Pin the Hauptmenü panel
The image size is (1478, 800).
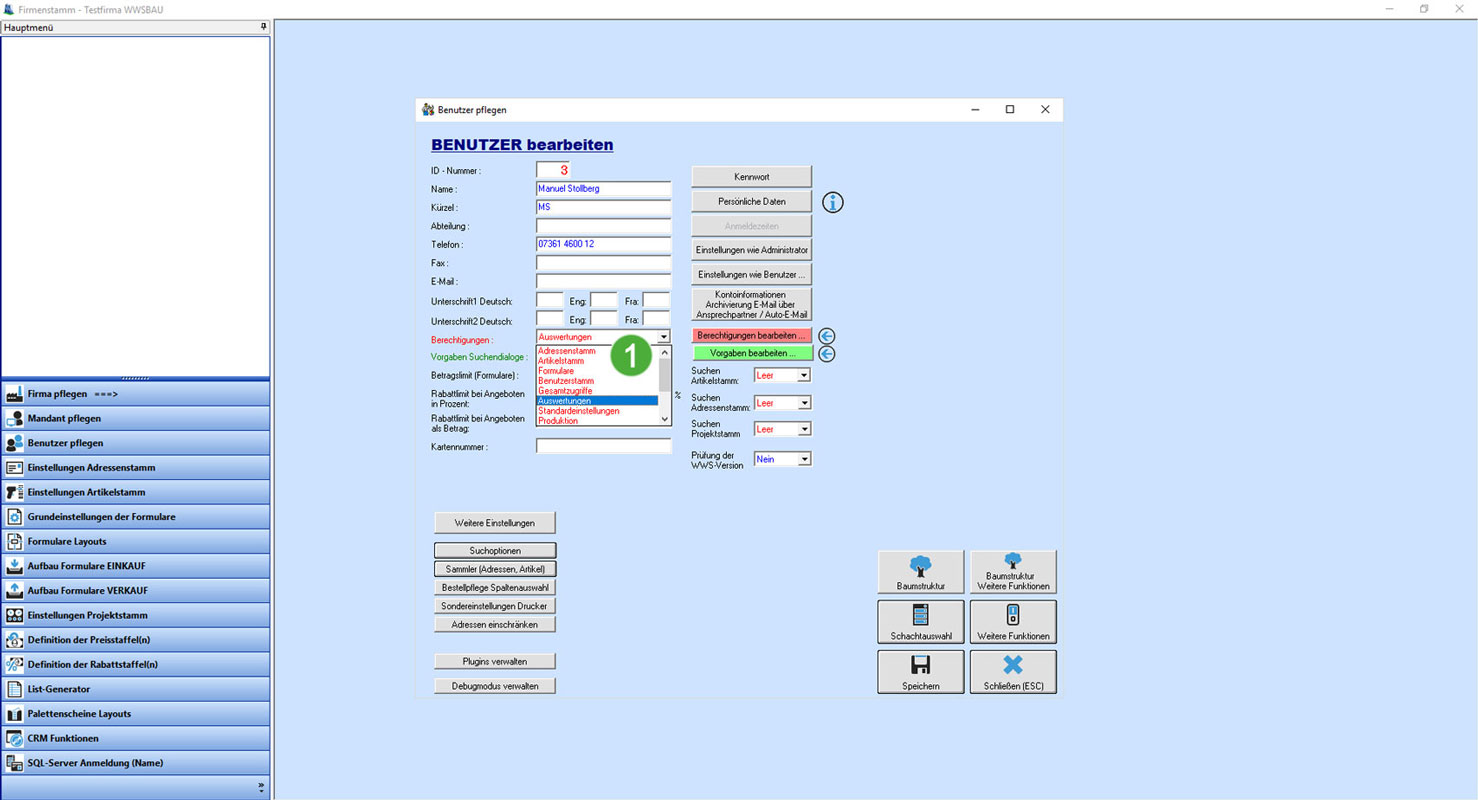pos(264,27)
